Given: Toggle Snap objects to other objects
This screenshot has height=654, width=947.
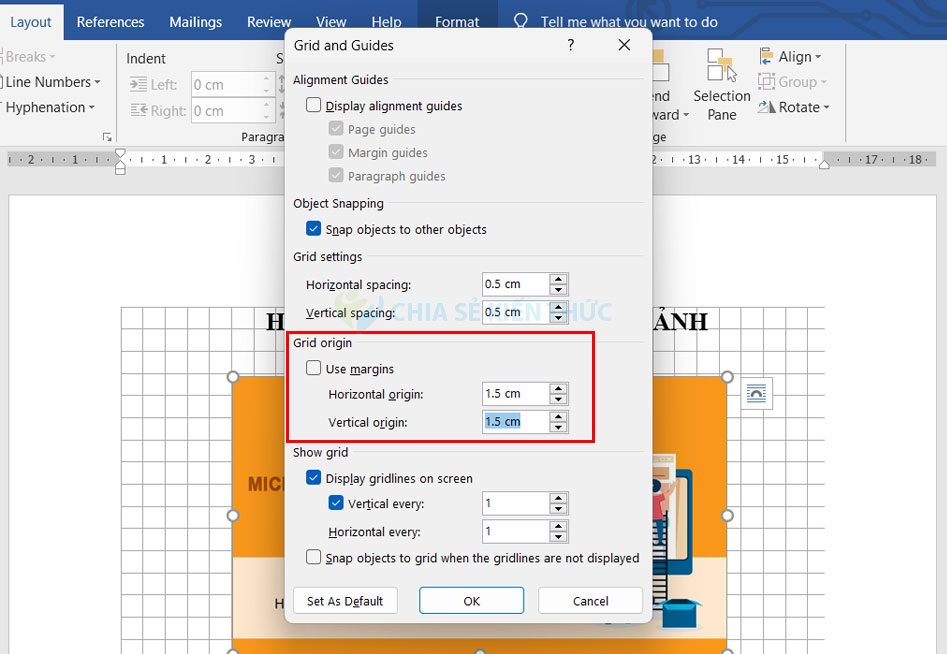Looking at the screenshot, I should pyautogui.click(x=314, y=229).
